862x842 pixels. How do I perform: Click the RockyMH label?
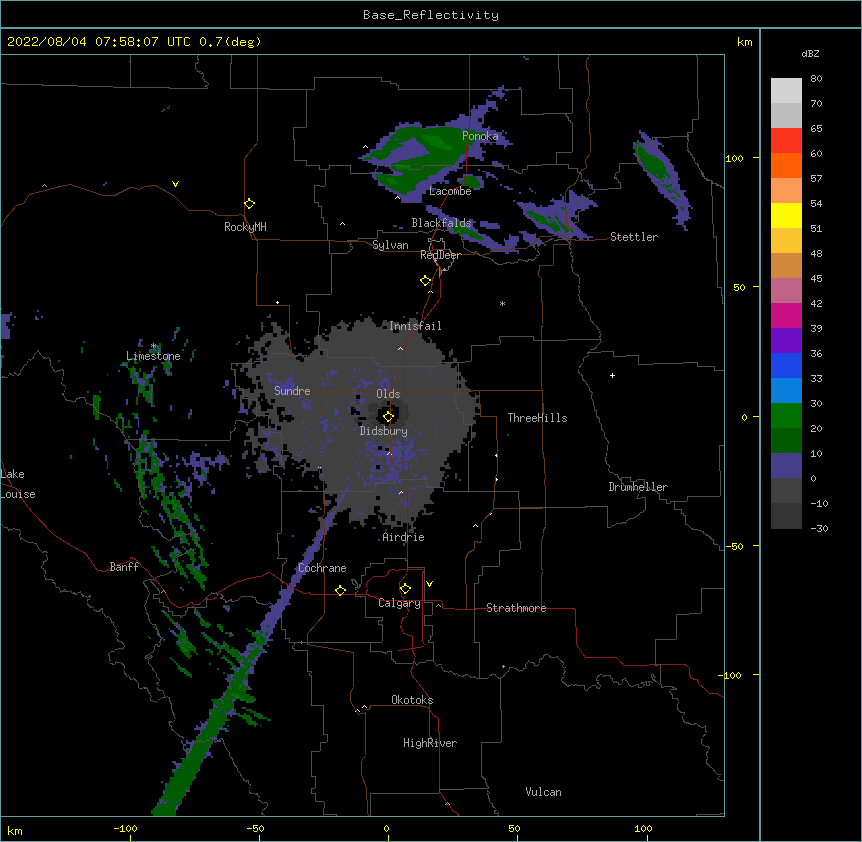point(245,227)
